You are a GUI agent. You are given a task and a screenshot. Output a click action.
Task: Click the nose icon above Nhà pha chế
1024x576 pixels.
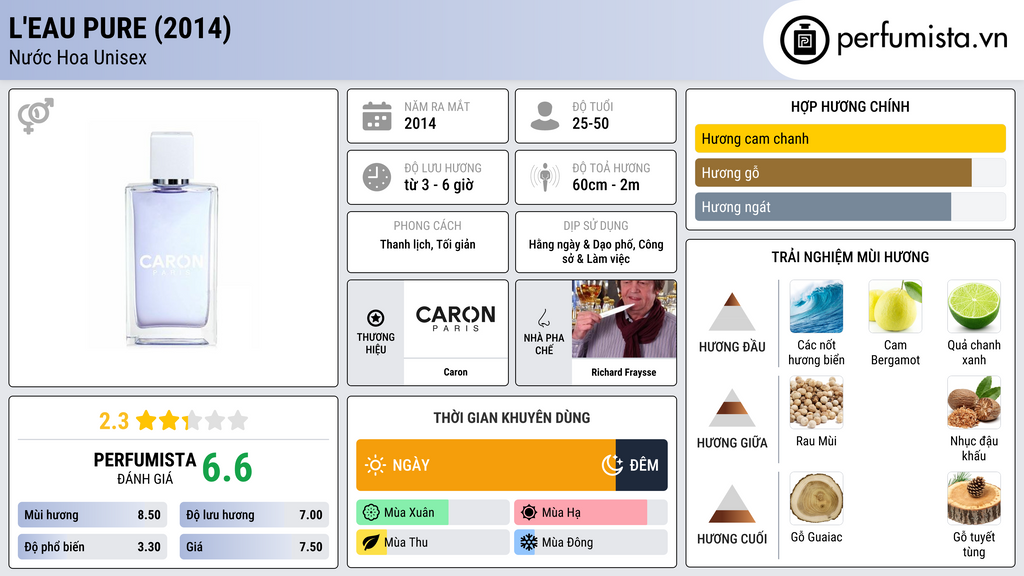click(543, 319)
